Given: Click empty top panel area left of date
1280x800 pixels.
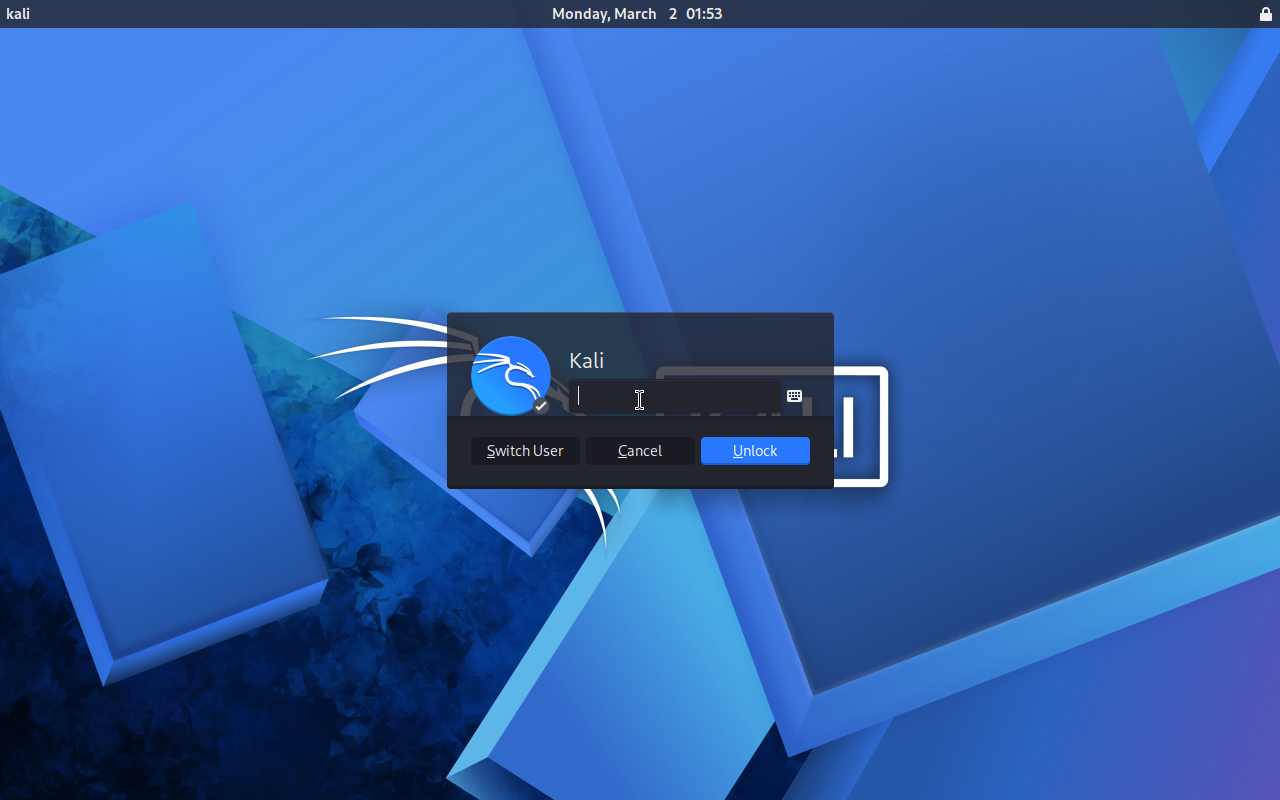Looking at the screenshot, I should (300, 14).
